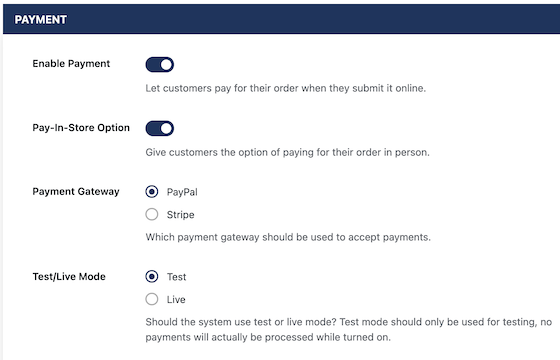Choose the Stripe radio button

(x=152, y=214)
